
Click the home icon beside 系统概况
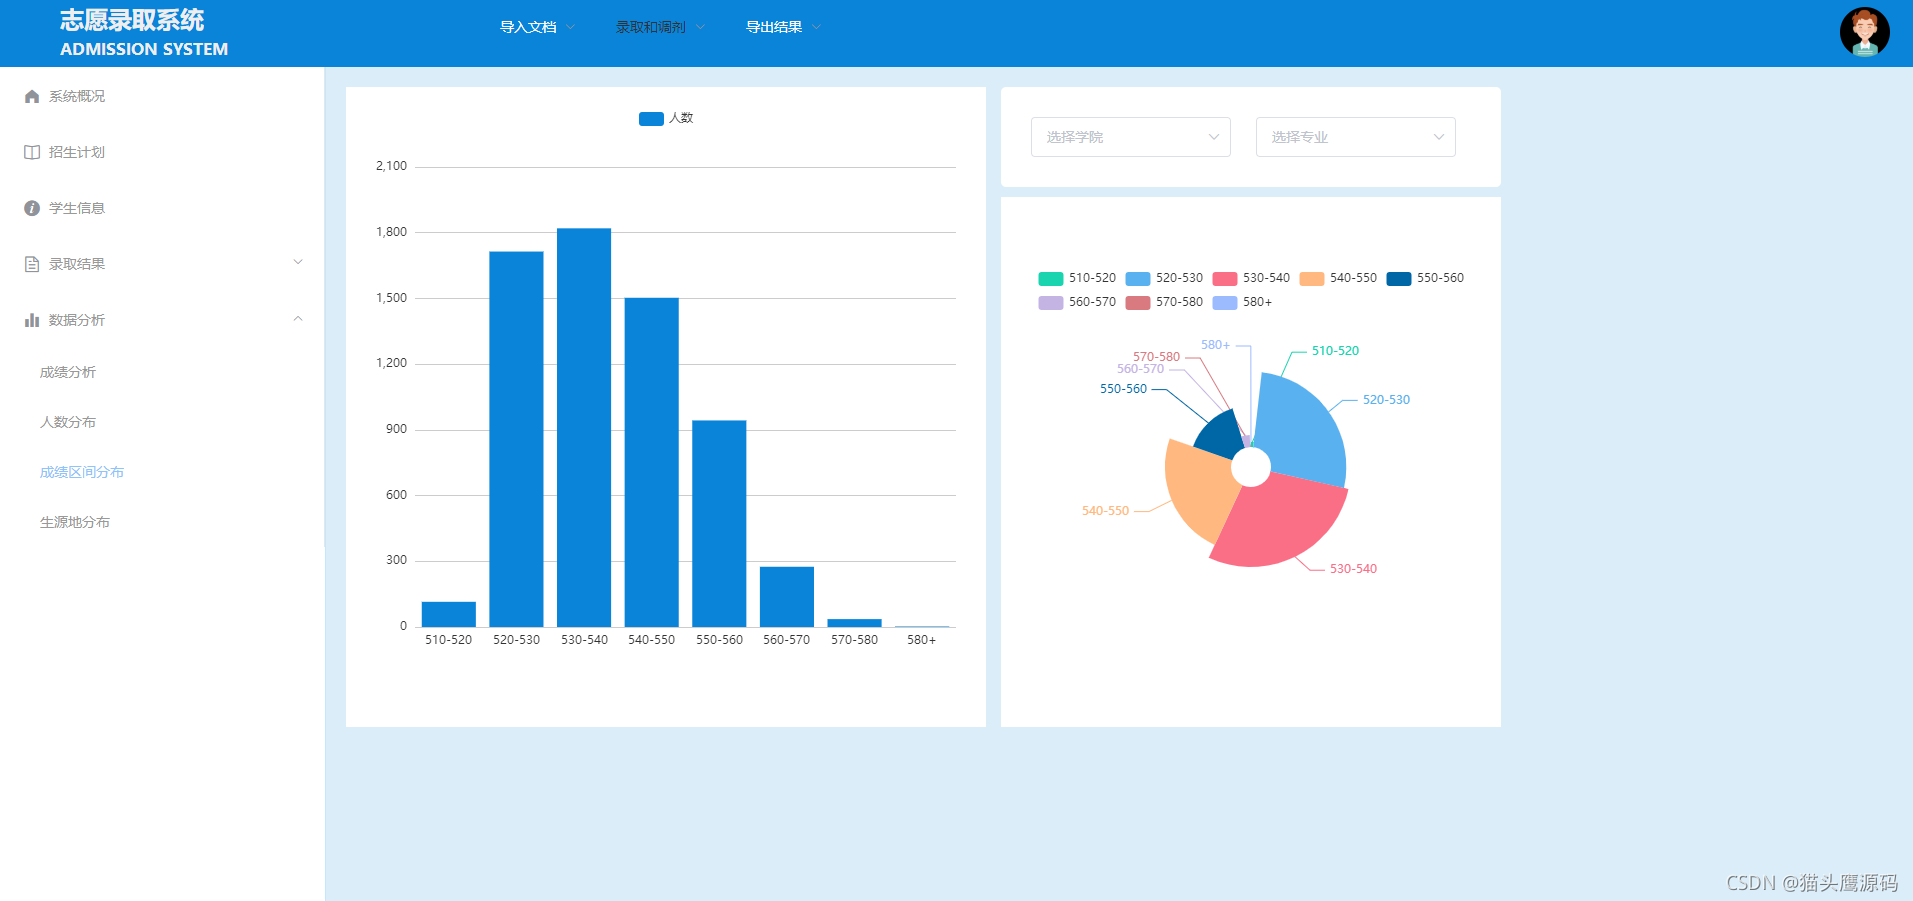tap(32, 96)
